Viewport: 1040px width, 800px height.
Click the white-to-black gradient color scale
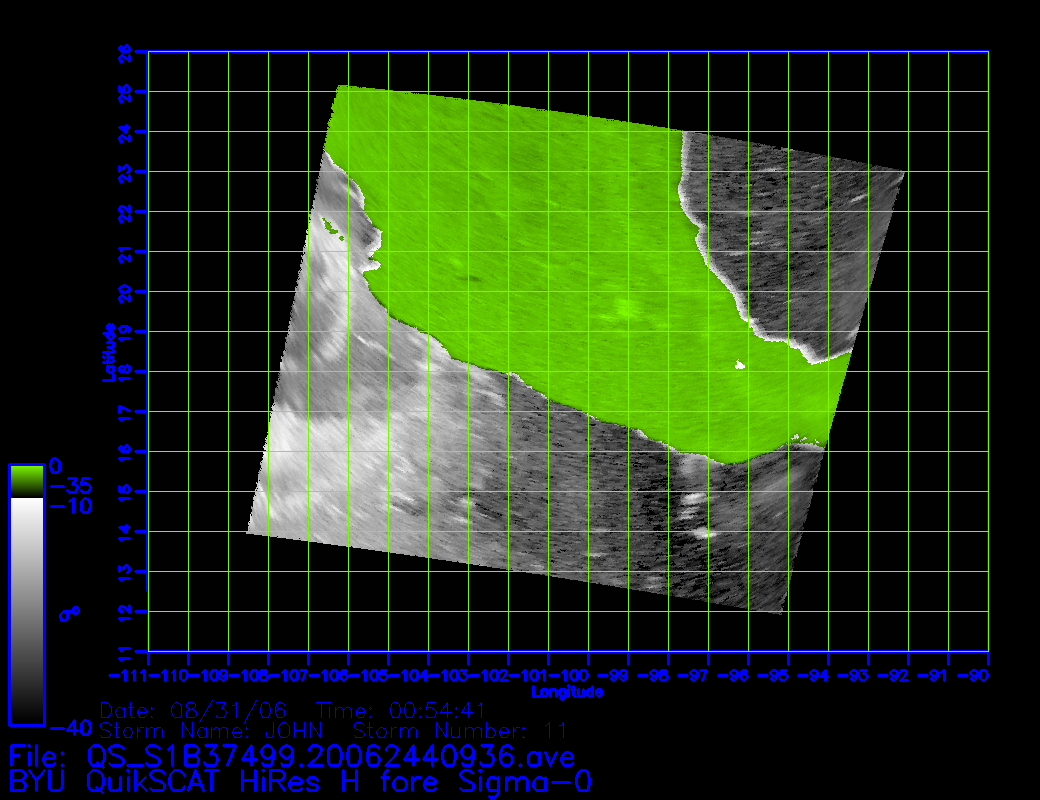click(x=26, y=610)
